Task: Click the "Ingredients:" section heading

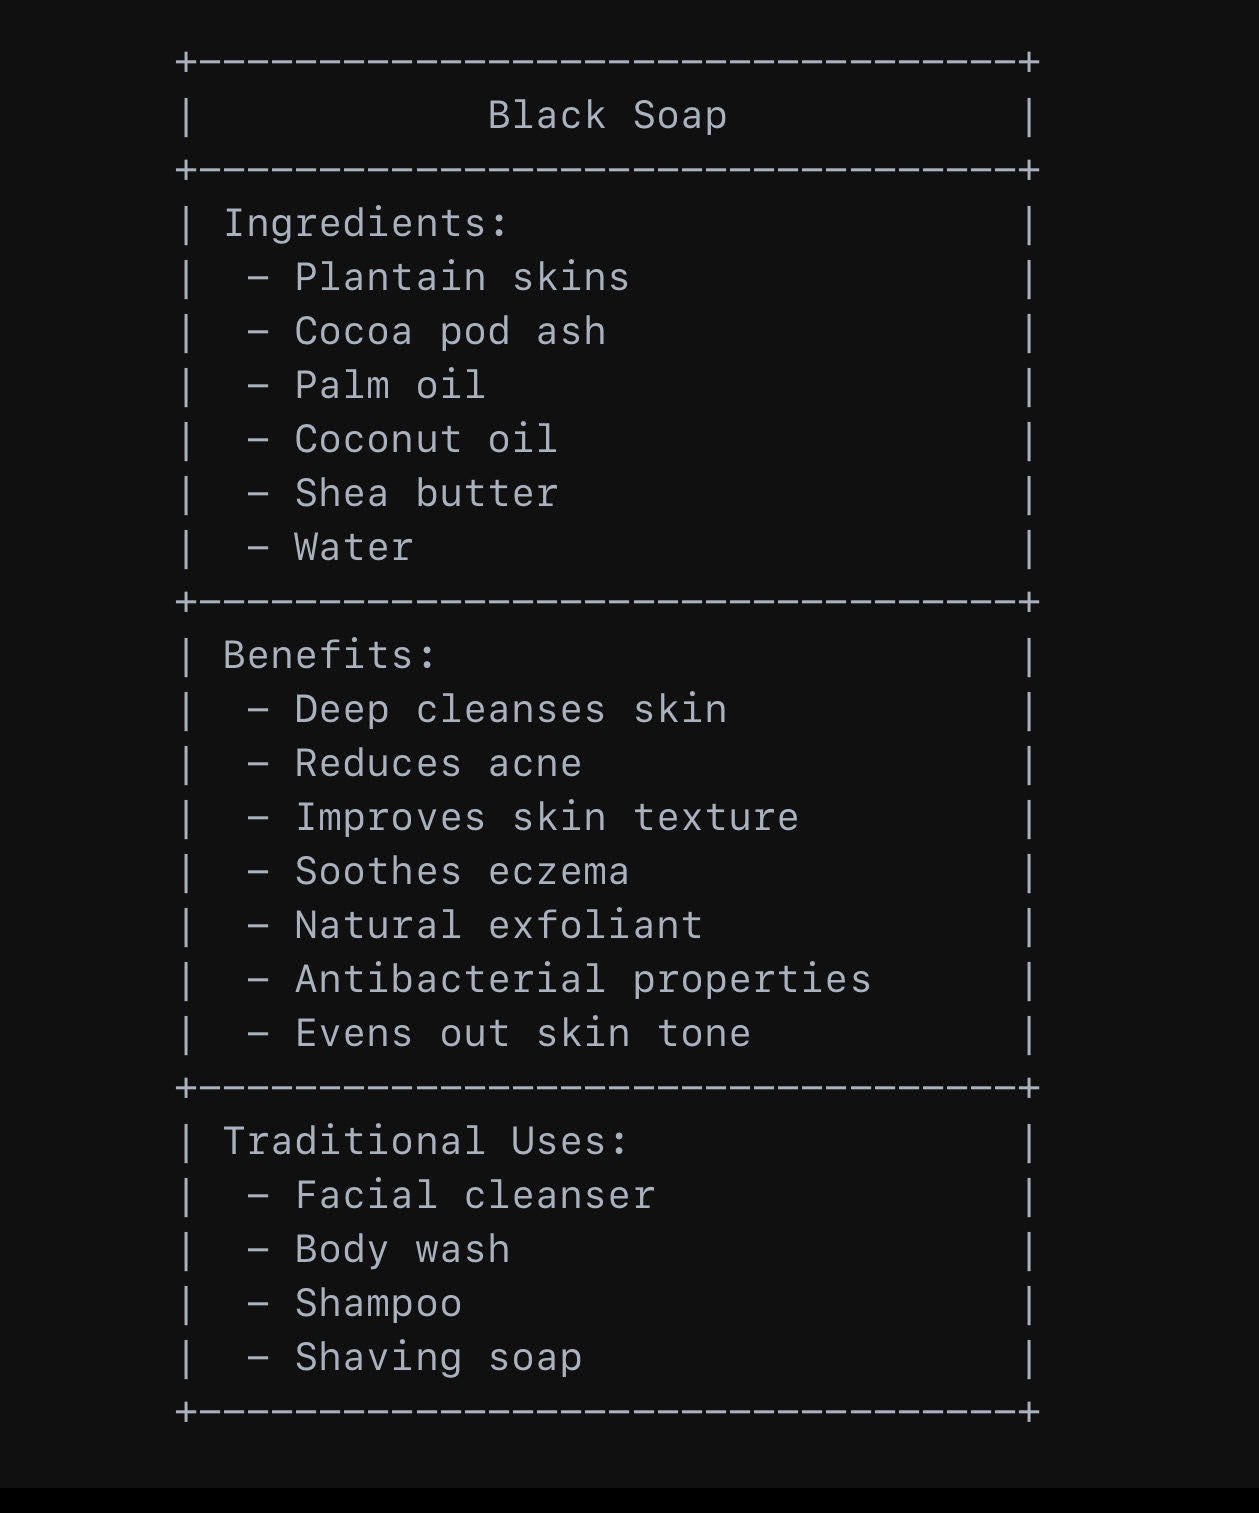Action: (x=365, y=223)
